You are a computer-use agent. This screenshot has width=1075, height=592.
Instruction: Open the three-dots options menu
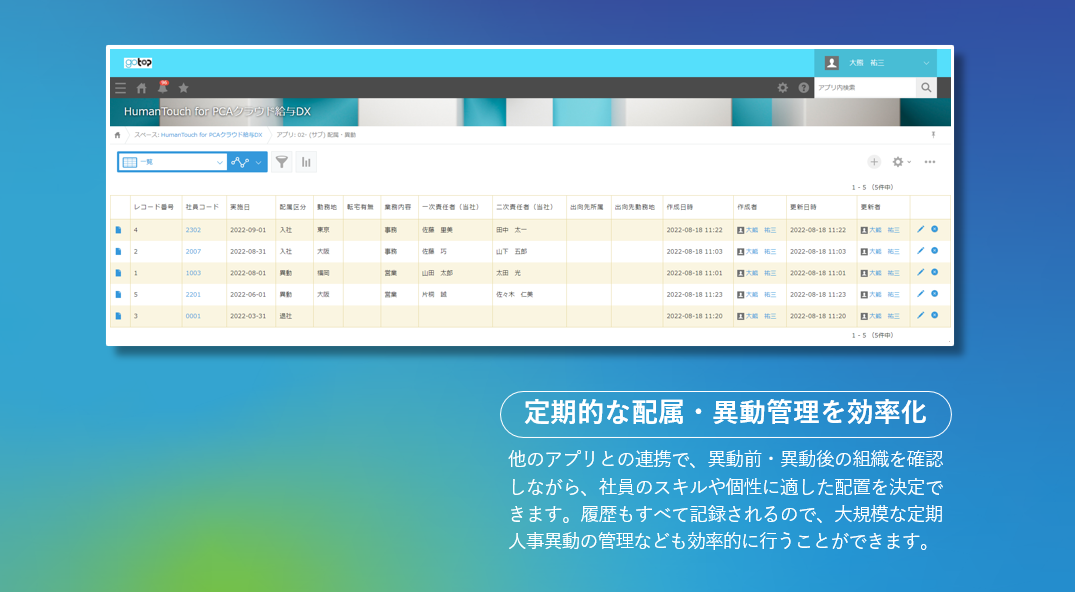(x=930, y=162)
